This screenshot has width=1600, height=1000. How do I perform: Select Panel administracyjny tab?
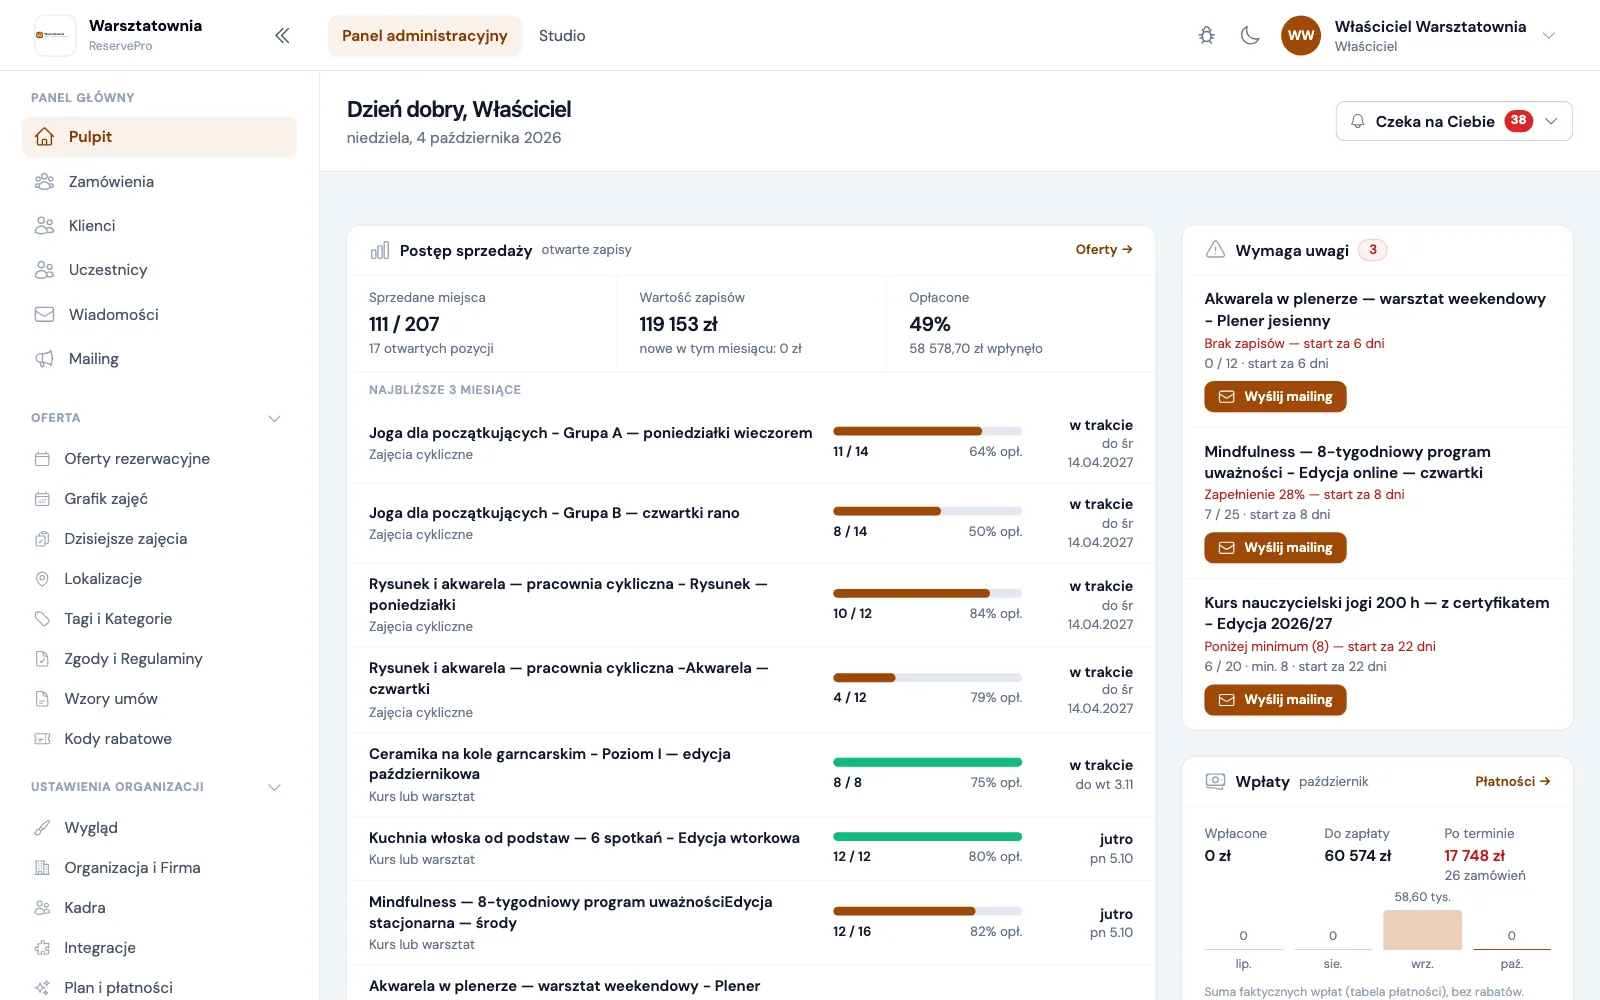click(425, 36)
